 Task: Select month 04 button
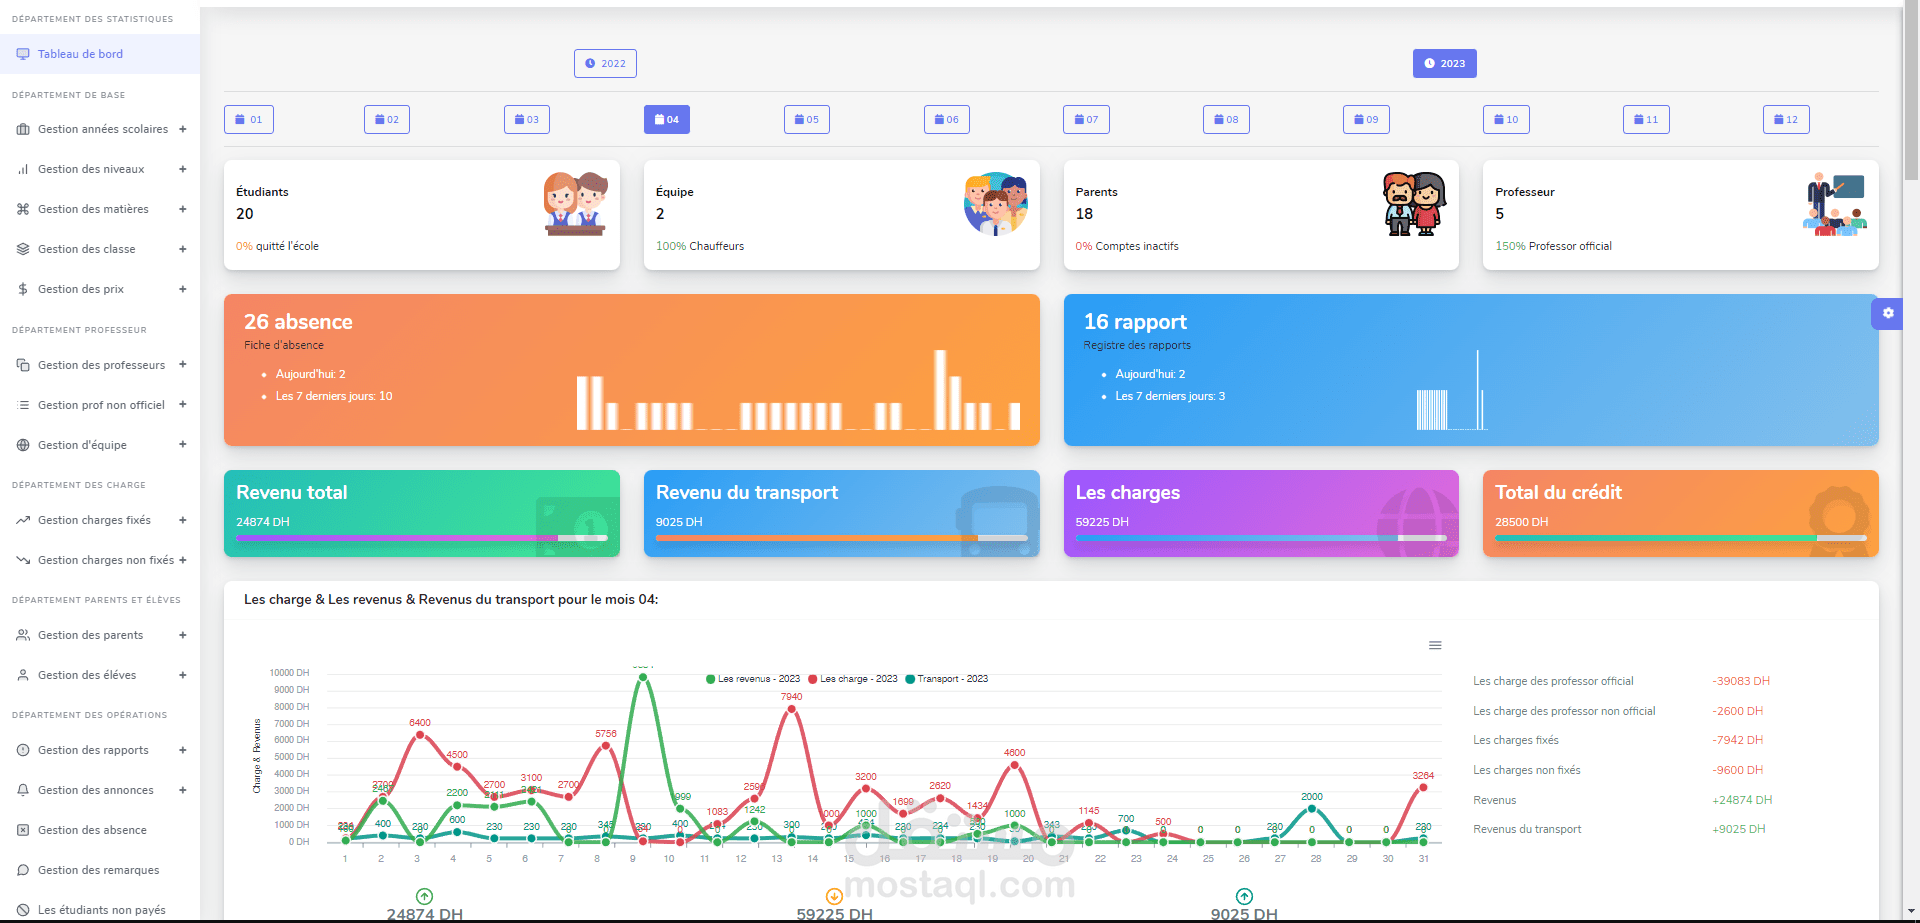coord(667,119)
